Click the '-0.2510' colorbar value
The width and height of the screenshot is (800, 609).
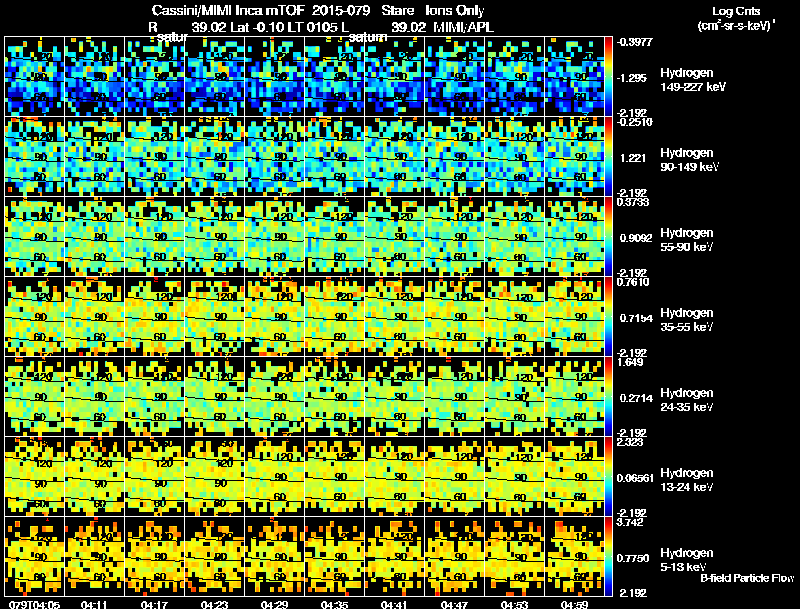point(635,122)
